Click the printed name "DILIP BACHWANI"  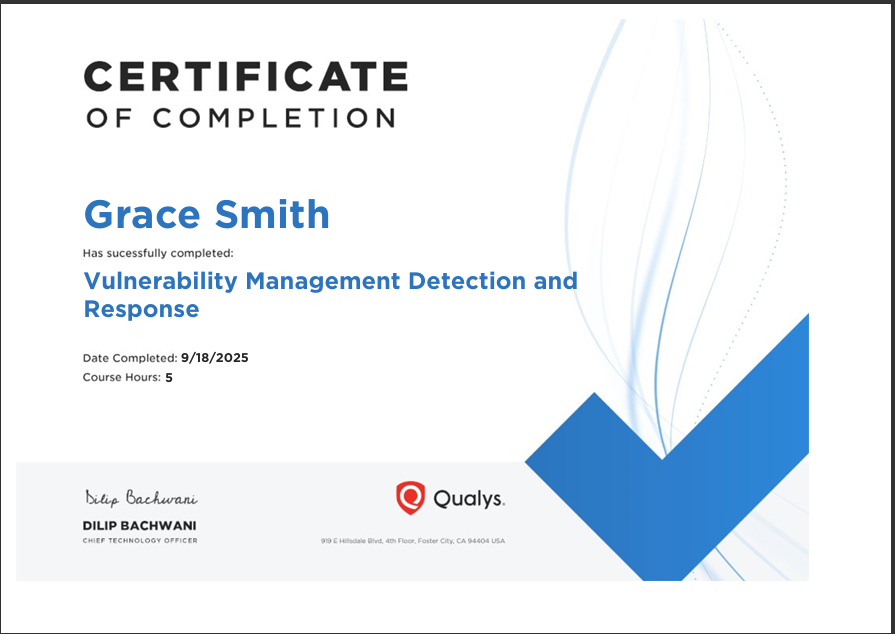(x=139, y=526)
